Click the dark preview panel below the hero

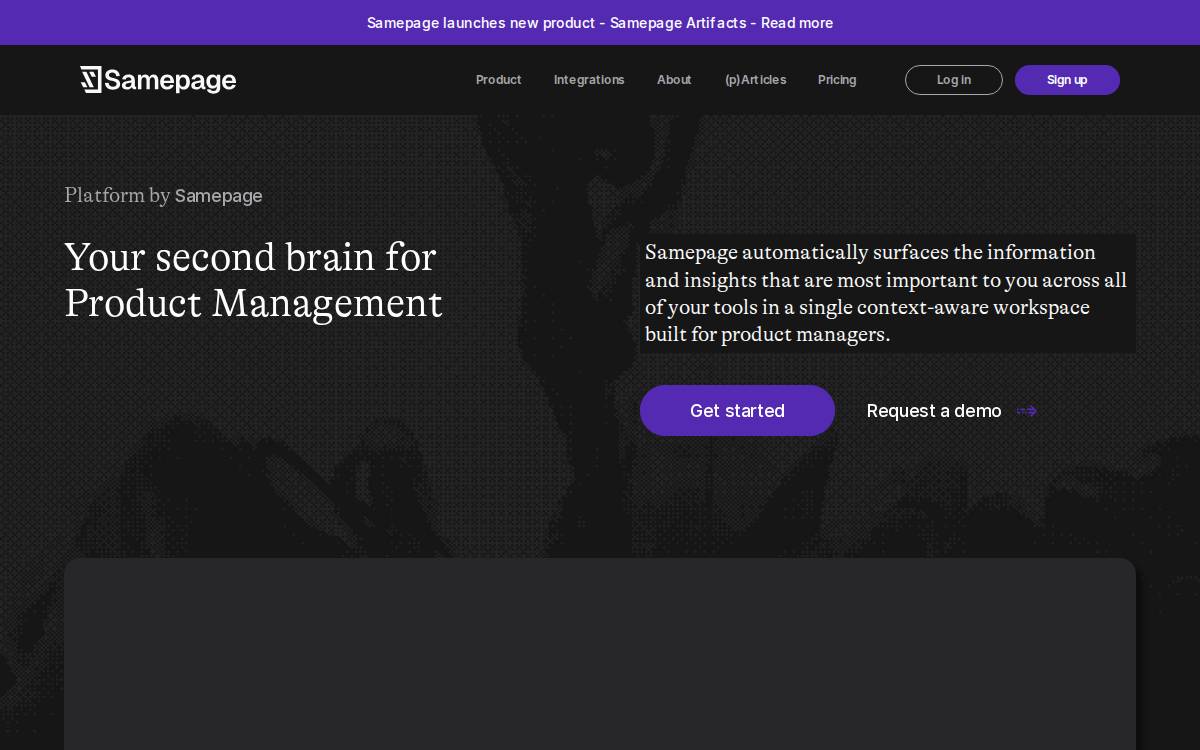coord(600,654)
